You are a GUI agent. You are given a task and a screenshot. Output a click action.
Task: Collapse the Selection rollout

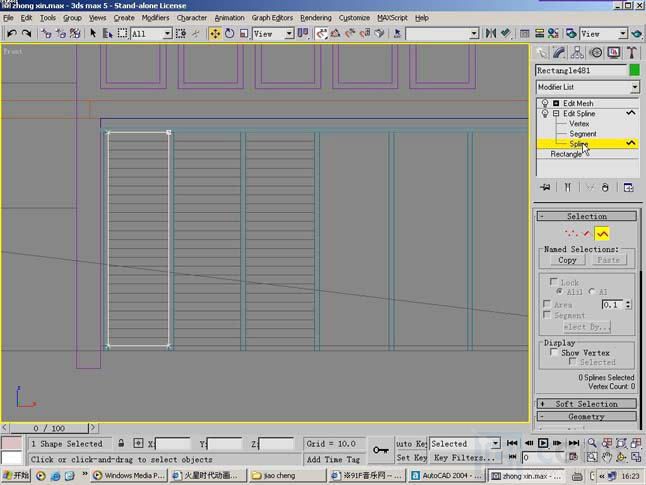tap(587, 216)
